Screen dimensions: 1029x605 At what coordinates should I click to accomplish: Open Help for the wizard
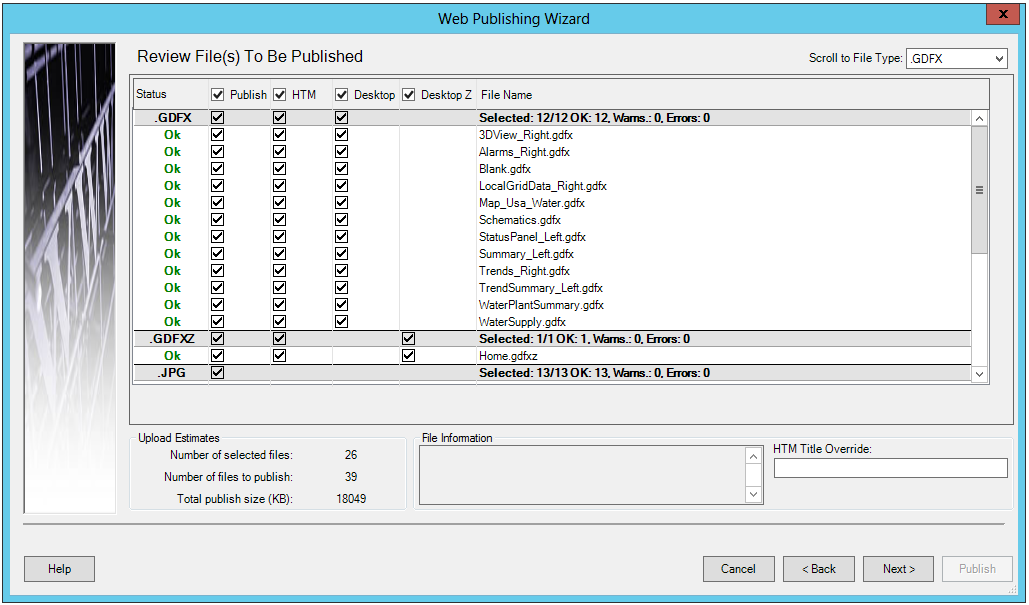60,569
